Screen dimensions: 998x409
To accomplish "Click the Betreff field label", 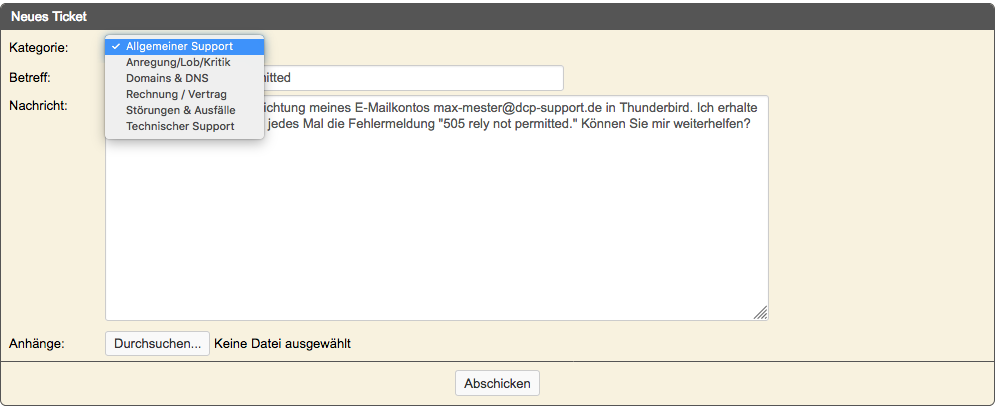I will tap(30, 78).
